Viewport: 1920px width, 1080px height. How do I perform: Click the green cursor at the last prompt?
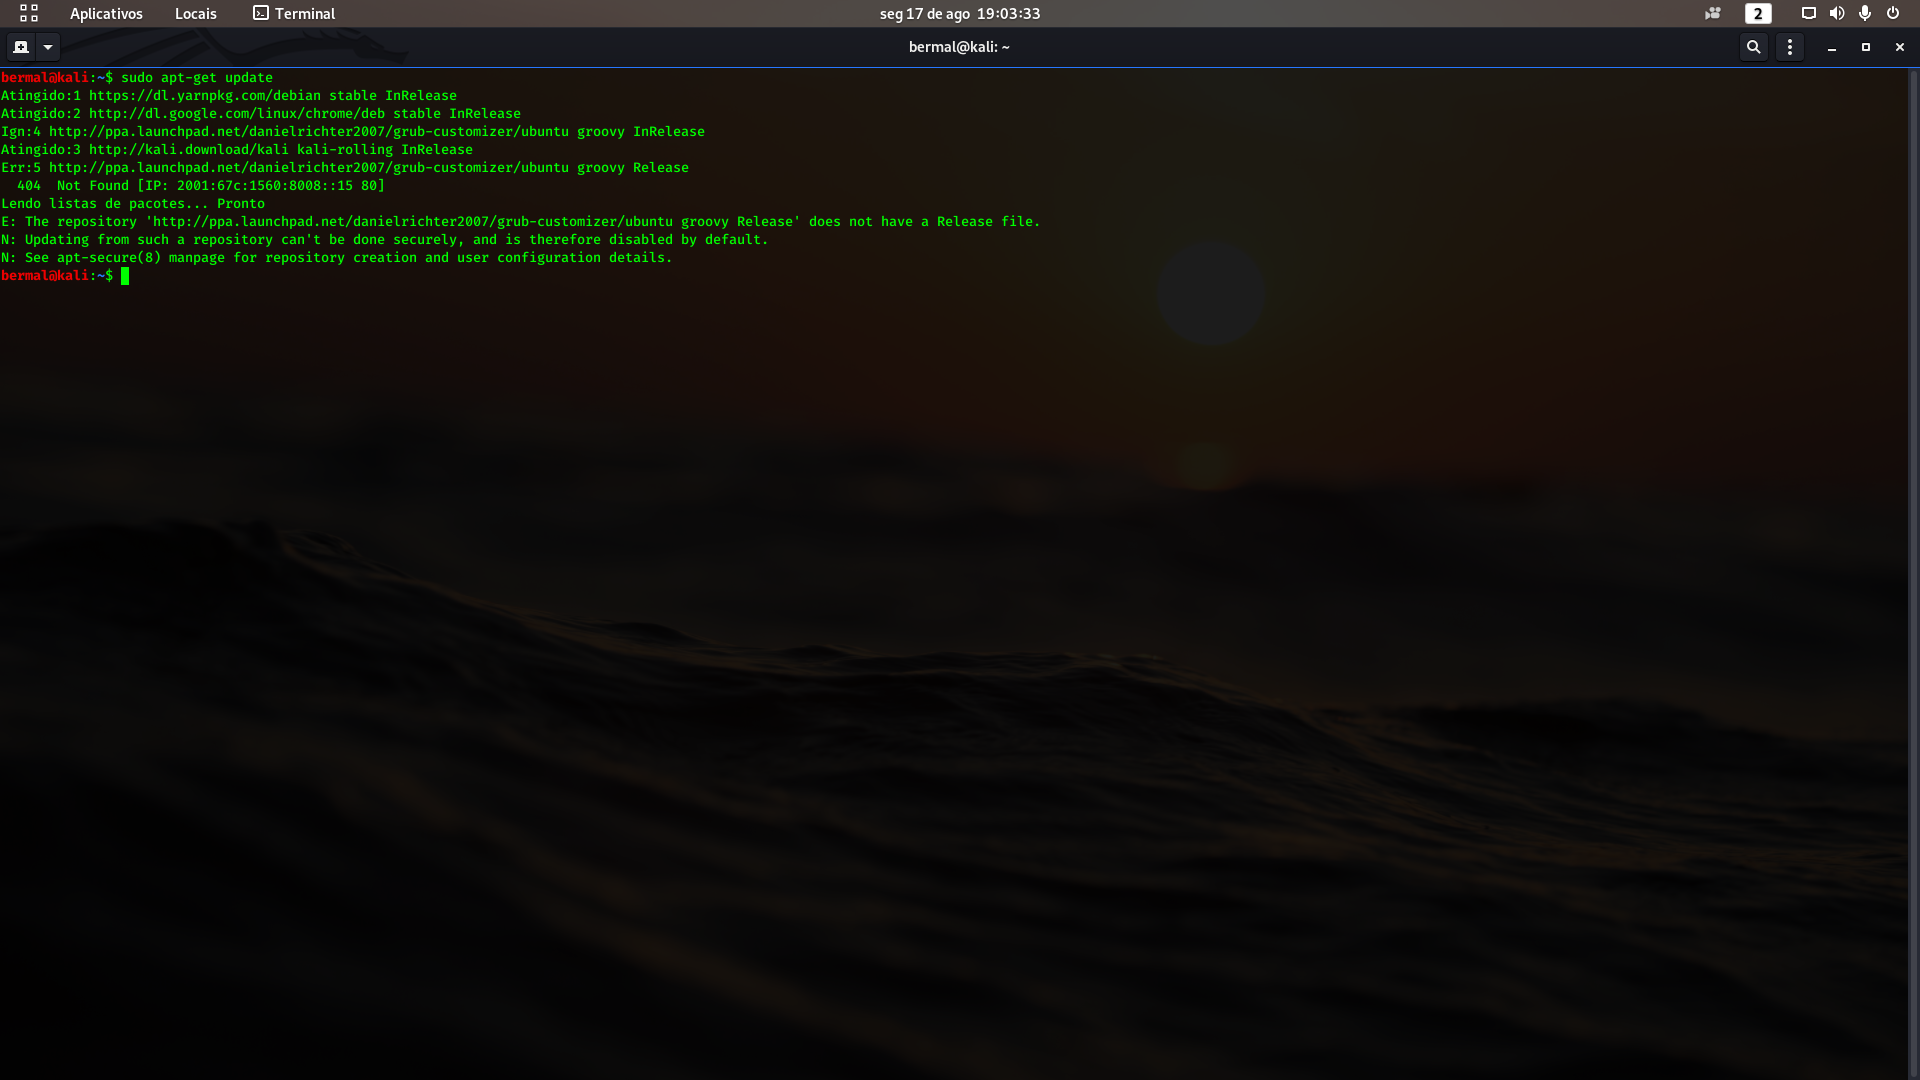coord(125,276)
